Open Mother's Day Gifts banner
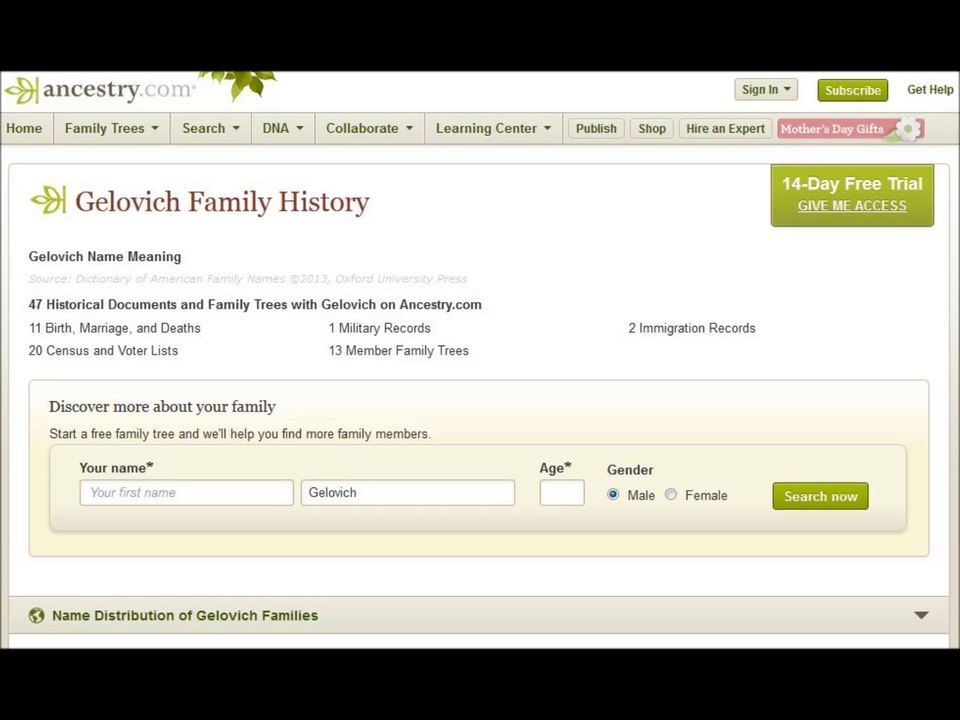 (850, 129)
